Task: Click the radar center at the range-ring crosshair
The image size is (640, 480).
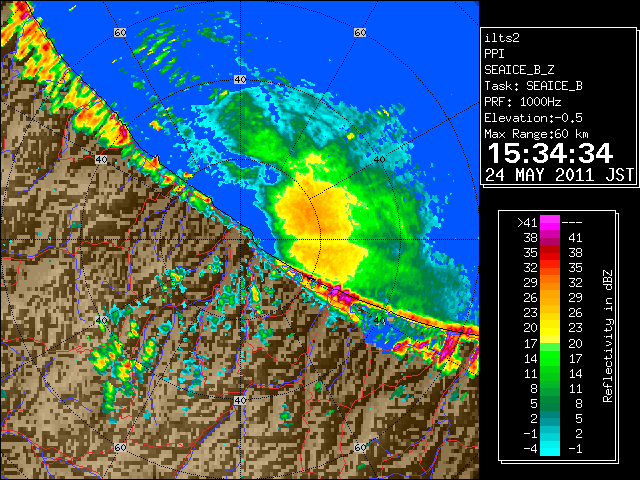Action: point(240,240)
